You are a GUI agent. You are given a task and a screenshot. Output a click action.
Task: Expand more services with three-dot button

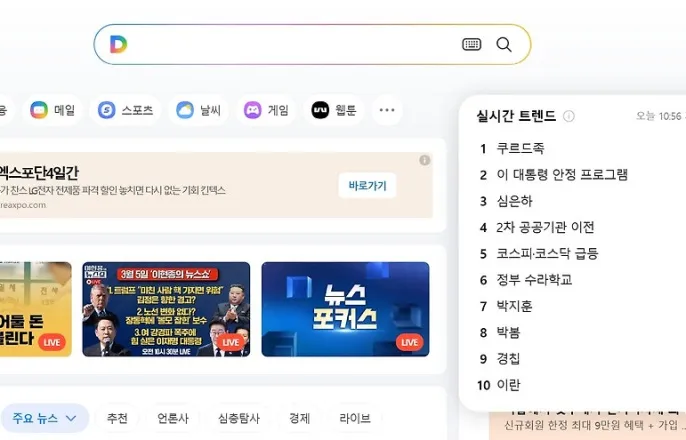point(387,110)
